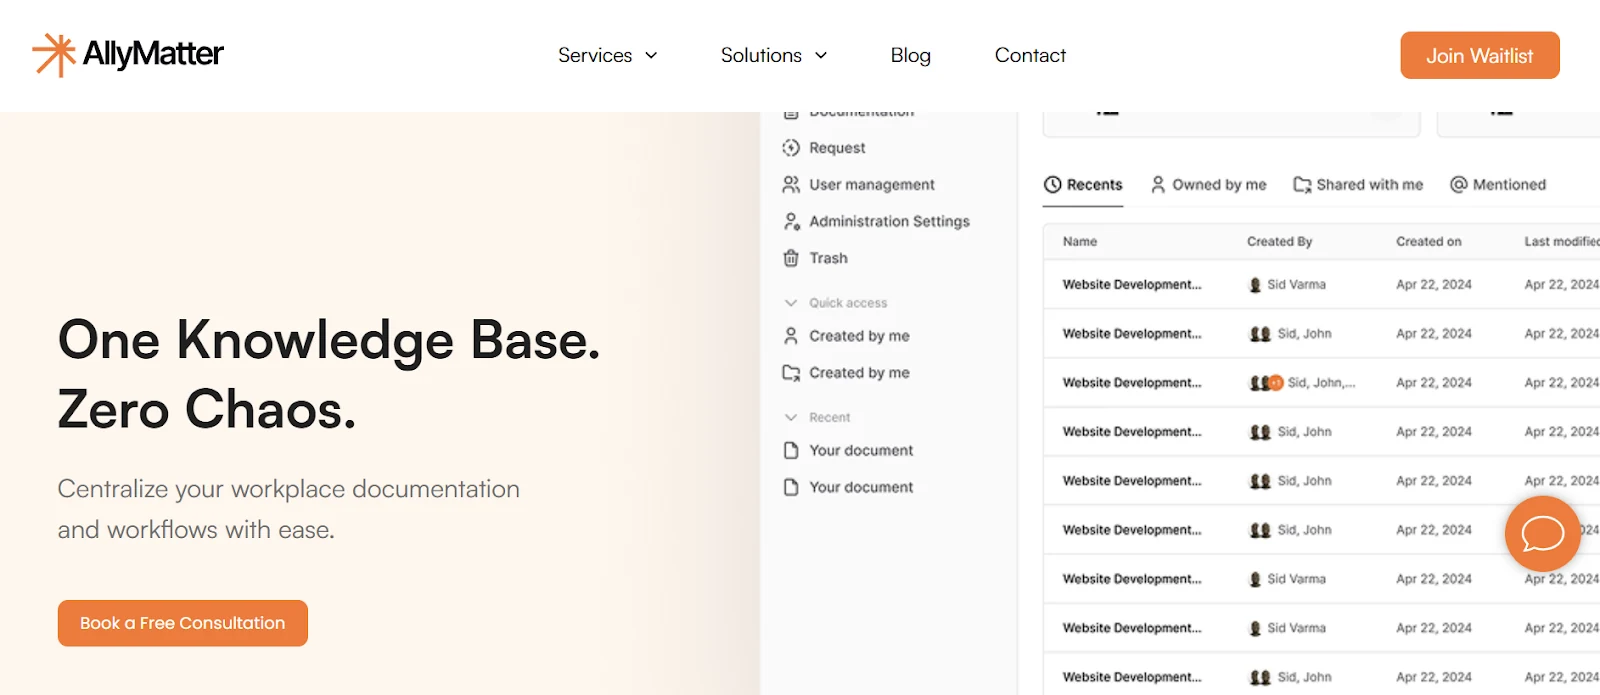Switch to the Shared with me tab
The height and width of the screenshot is (695, 1600).
[x=1358, y=185]
